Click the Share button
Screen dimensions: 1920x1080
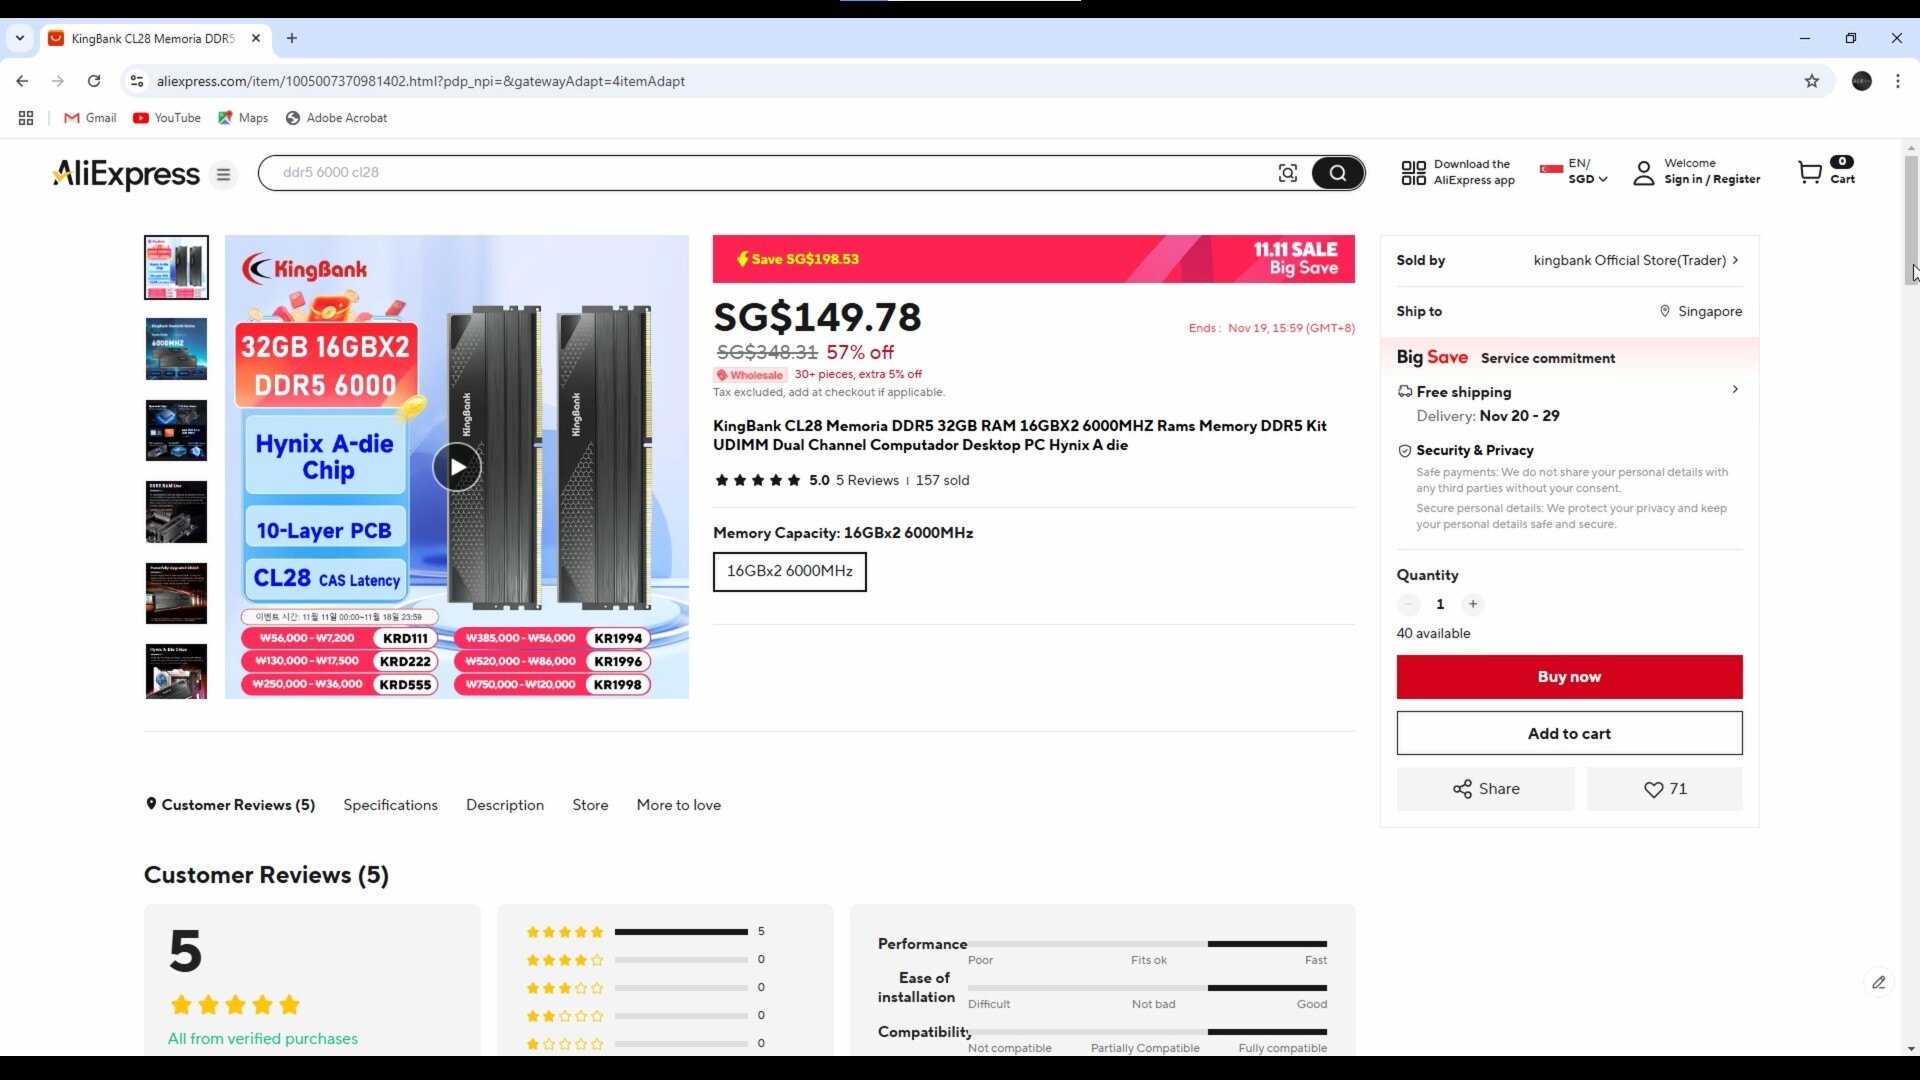pos(1485,789)
